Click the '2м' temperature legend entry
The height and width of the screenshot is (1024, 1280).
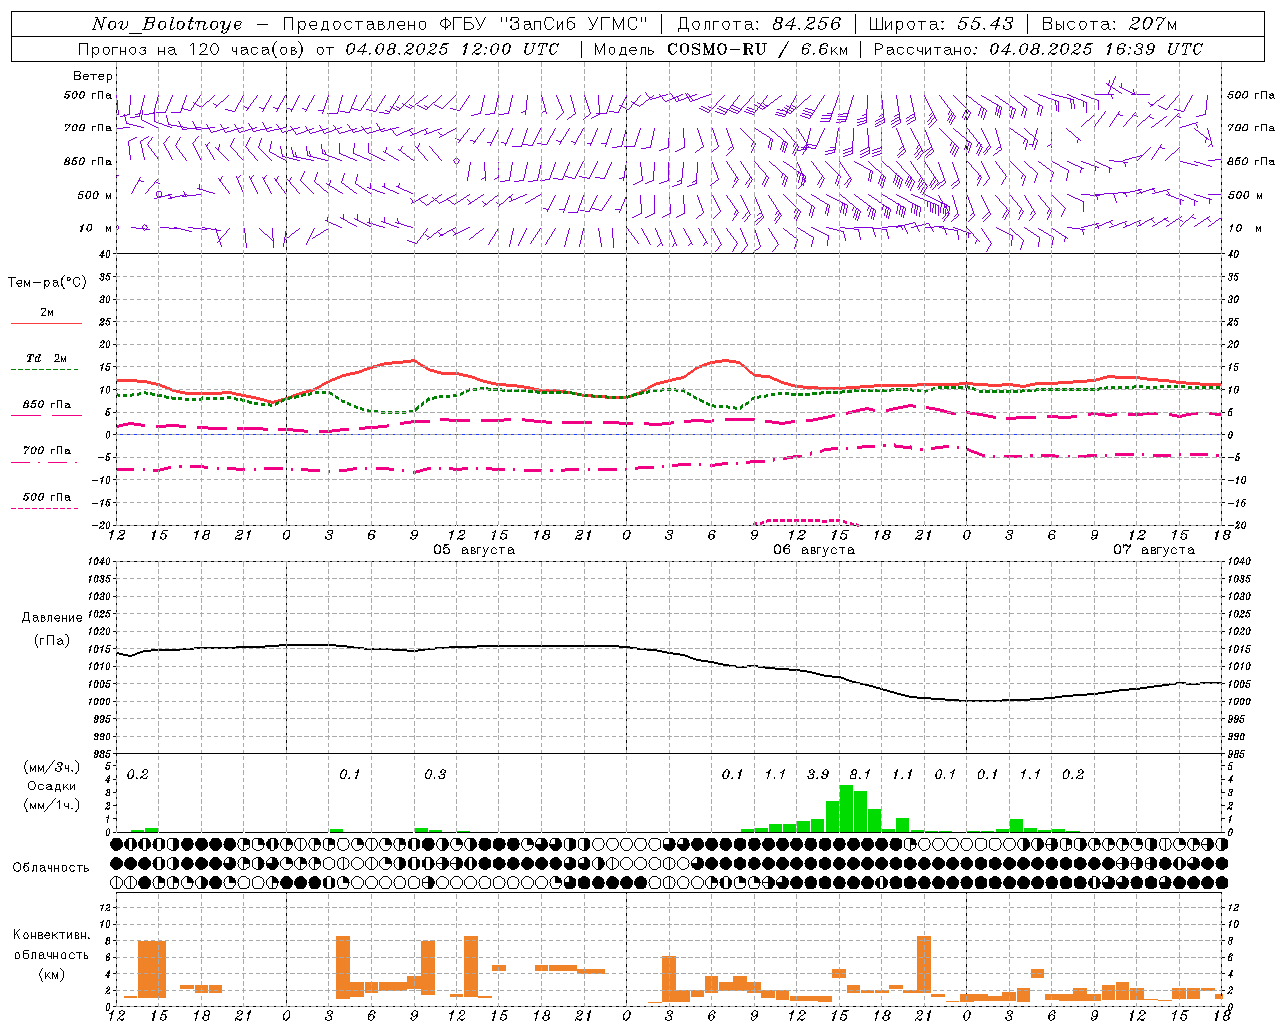(47, 313)
